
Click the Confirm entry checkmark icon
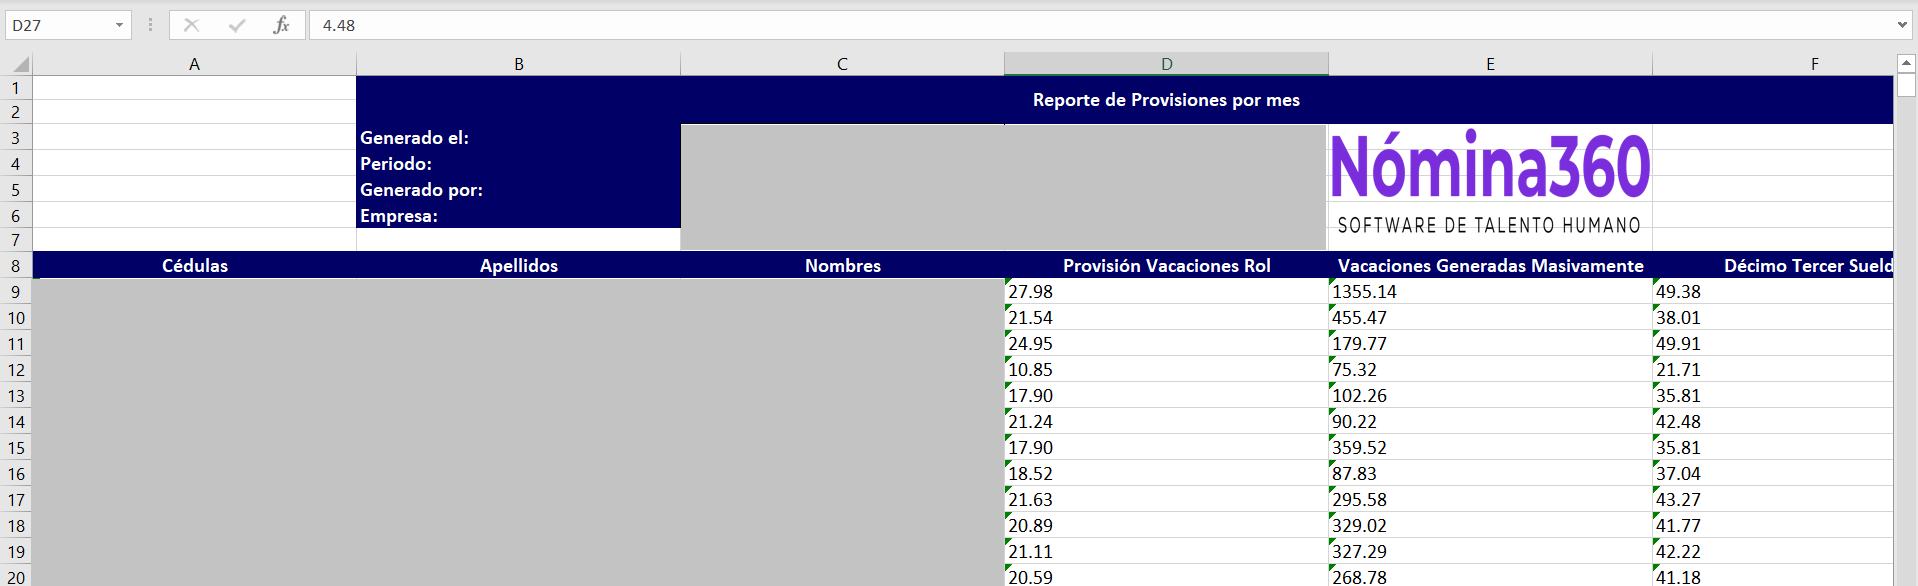(x=237, y=25)
